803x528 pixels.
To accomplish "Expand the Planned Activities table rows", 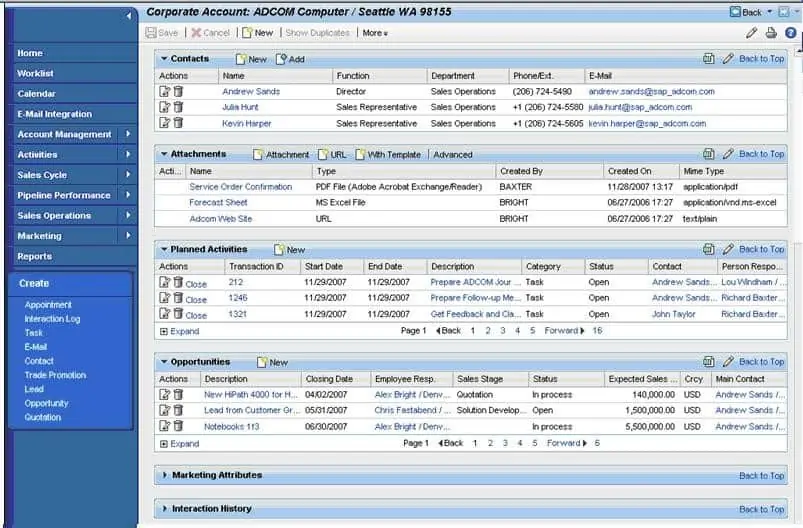I will [x=179, y=331].
